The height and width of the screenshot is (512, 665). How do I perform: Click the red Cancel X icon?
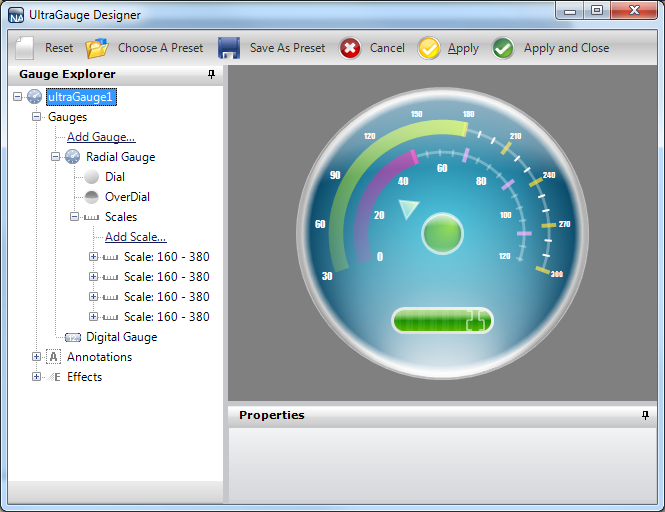(x=350, y=48)
